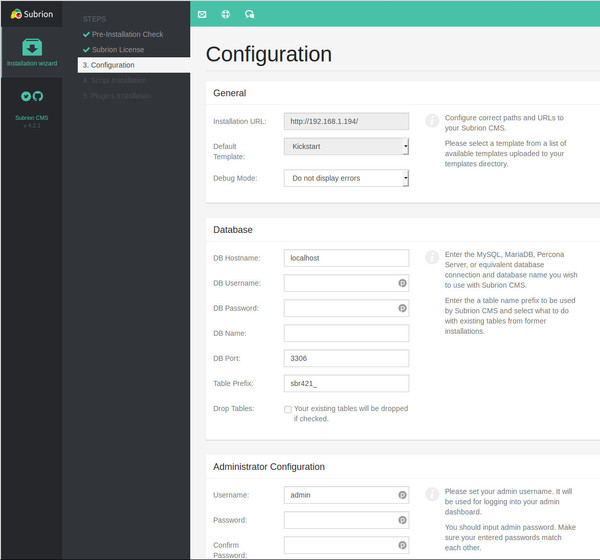
Task: Click the Subrion logo in the header
Action: click(31, 14)
